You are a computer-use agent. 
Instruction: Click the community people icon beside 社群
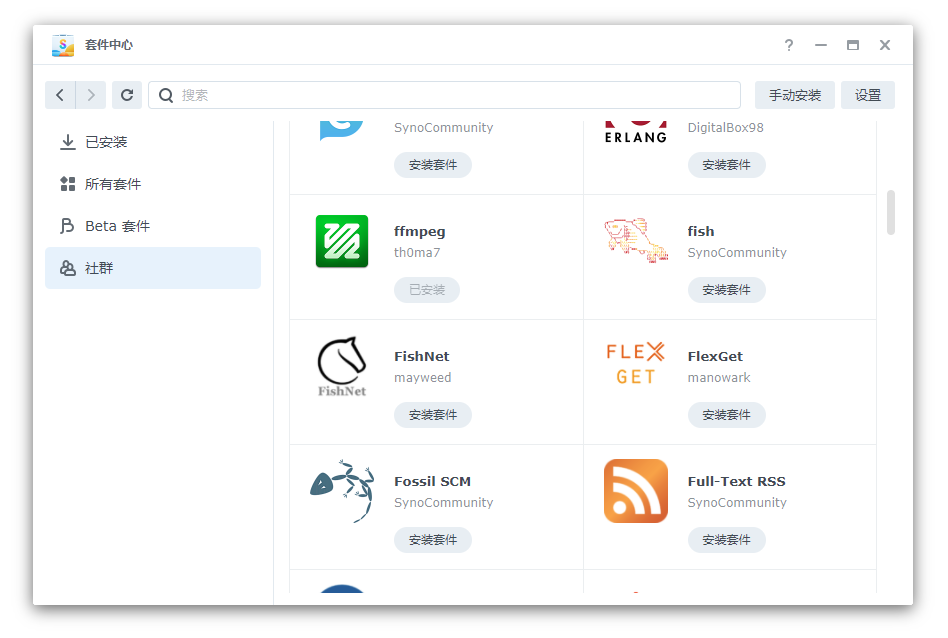tap(68, 268)
